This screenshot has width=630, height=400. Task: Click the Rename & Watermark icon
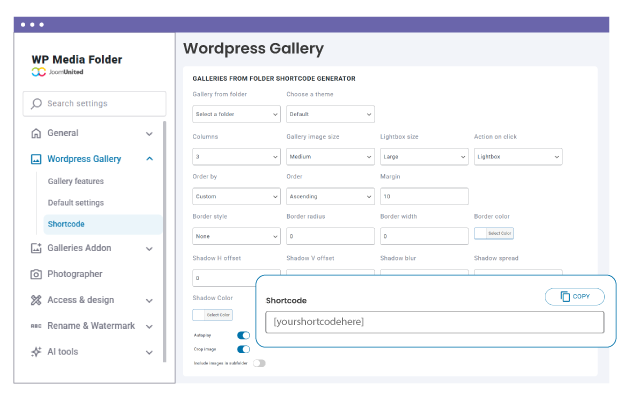(36, 326)
